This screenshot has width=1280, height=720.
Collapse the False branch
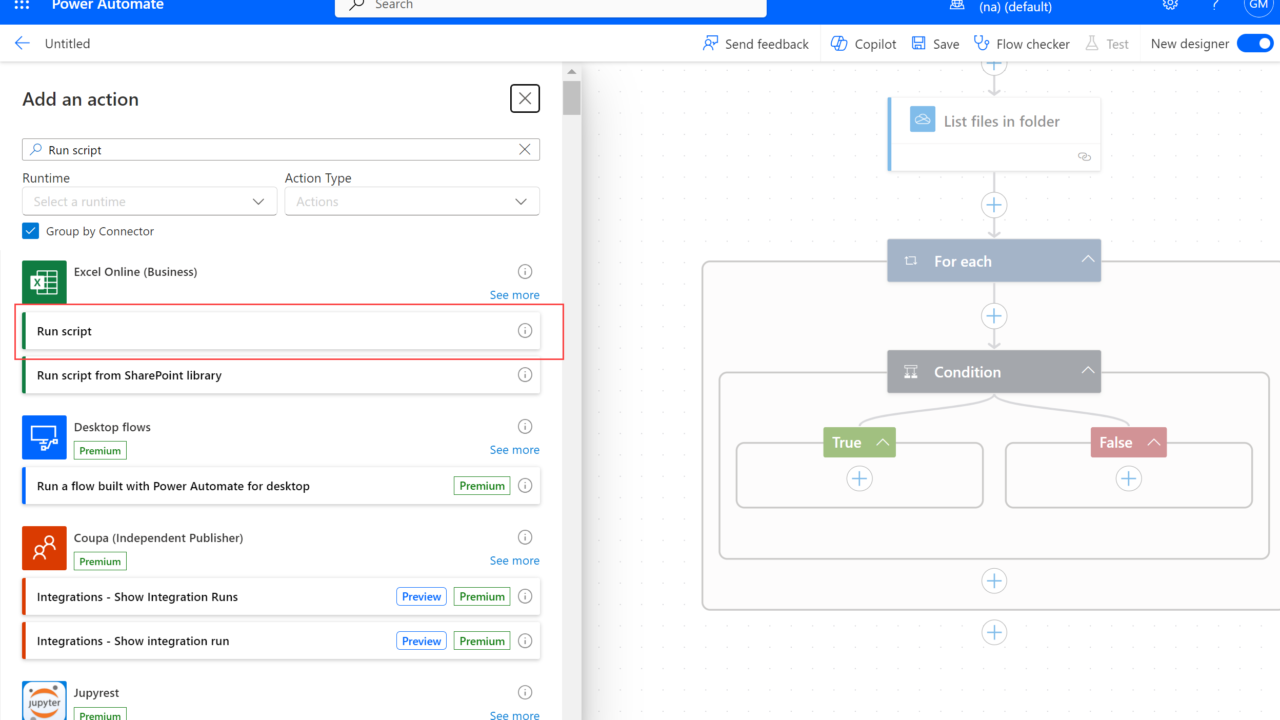coord(1154,442)
